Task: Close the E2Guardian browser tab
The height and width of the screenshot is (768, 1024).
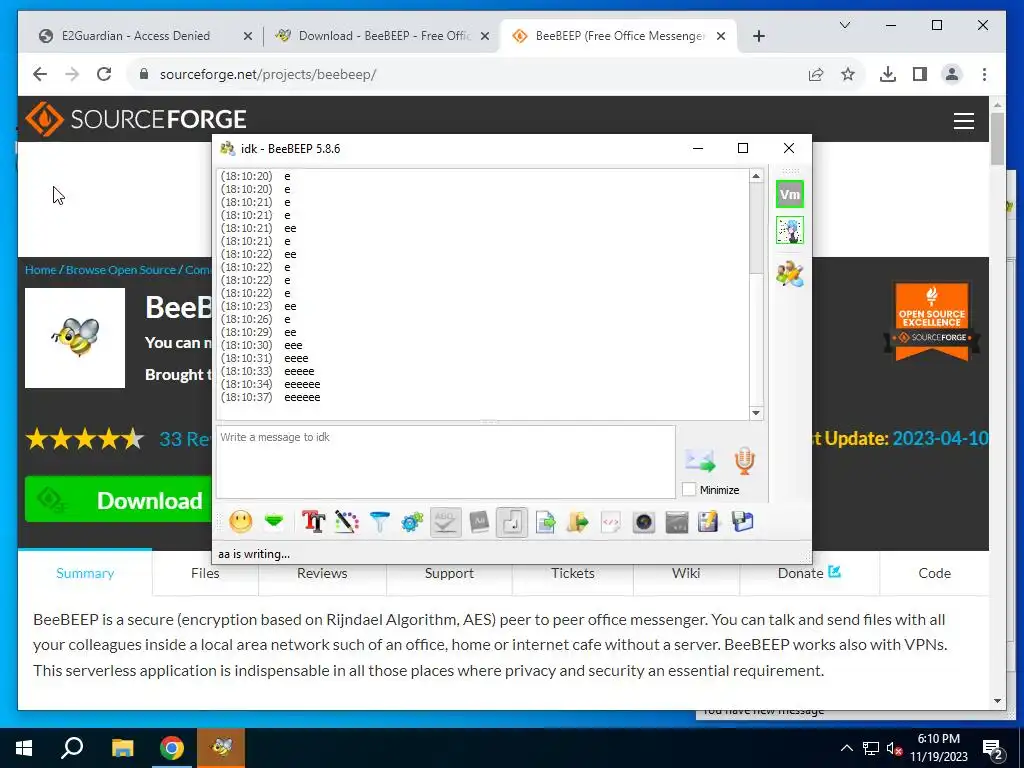Action: pyautogui.click(x=248, y=37)
